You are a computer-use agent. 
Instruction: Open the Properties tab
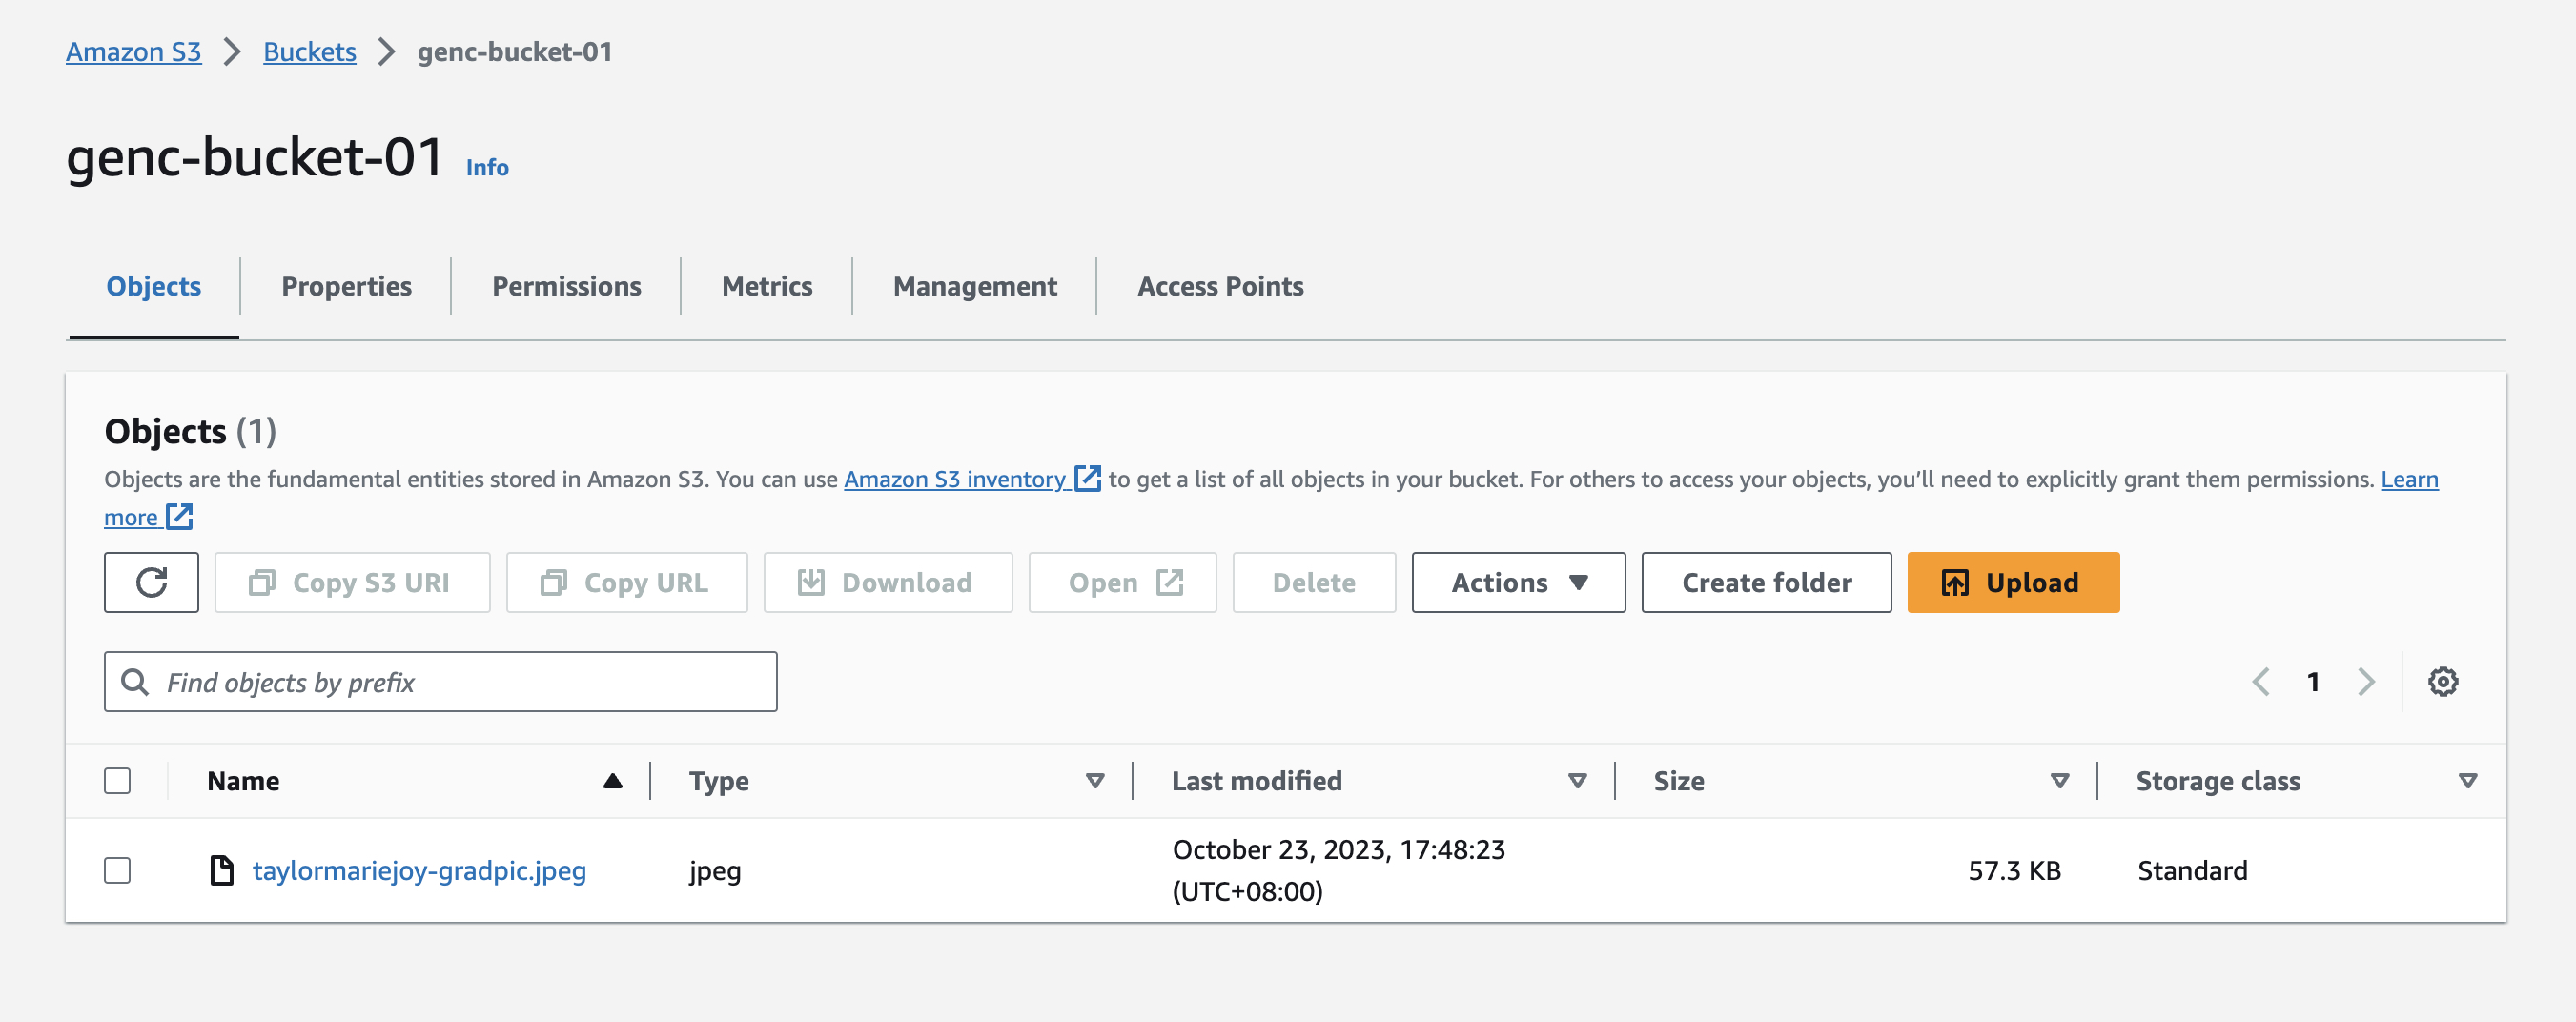pyautogui.click(x=346, y=287)
